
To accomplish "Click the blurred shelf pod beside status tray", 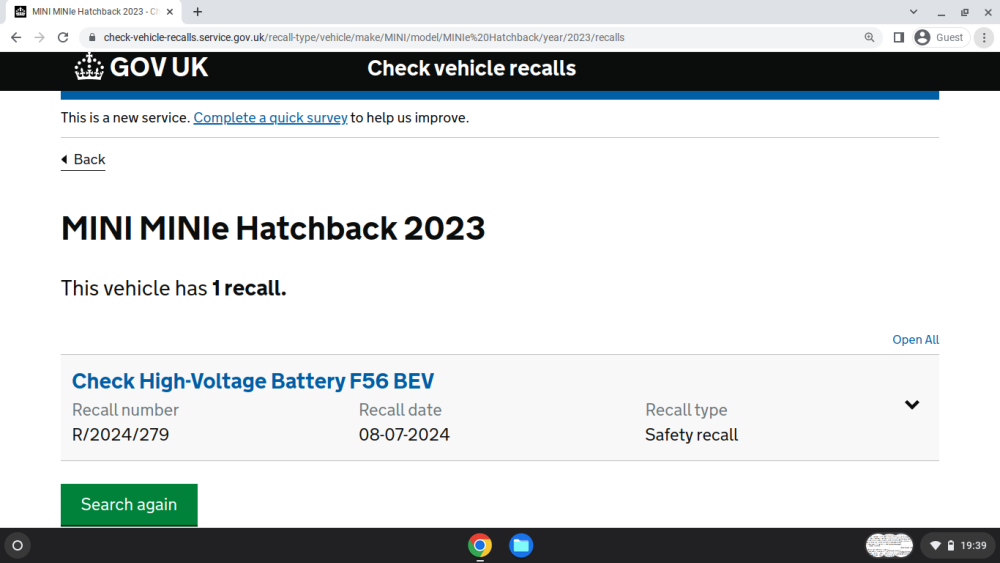I will [x=889, y=546].
